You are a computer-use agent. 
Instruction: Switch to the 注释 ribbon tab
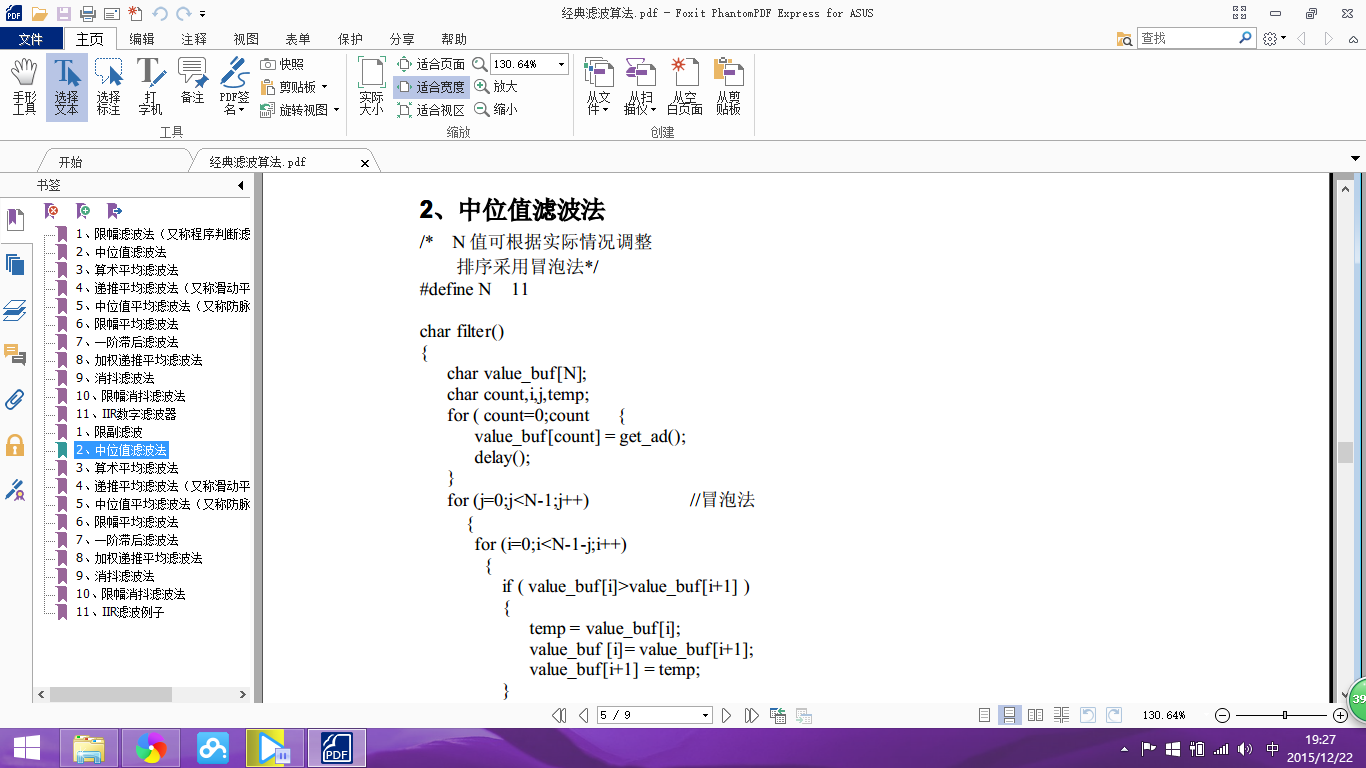(x=194, y=39)
